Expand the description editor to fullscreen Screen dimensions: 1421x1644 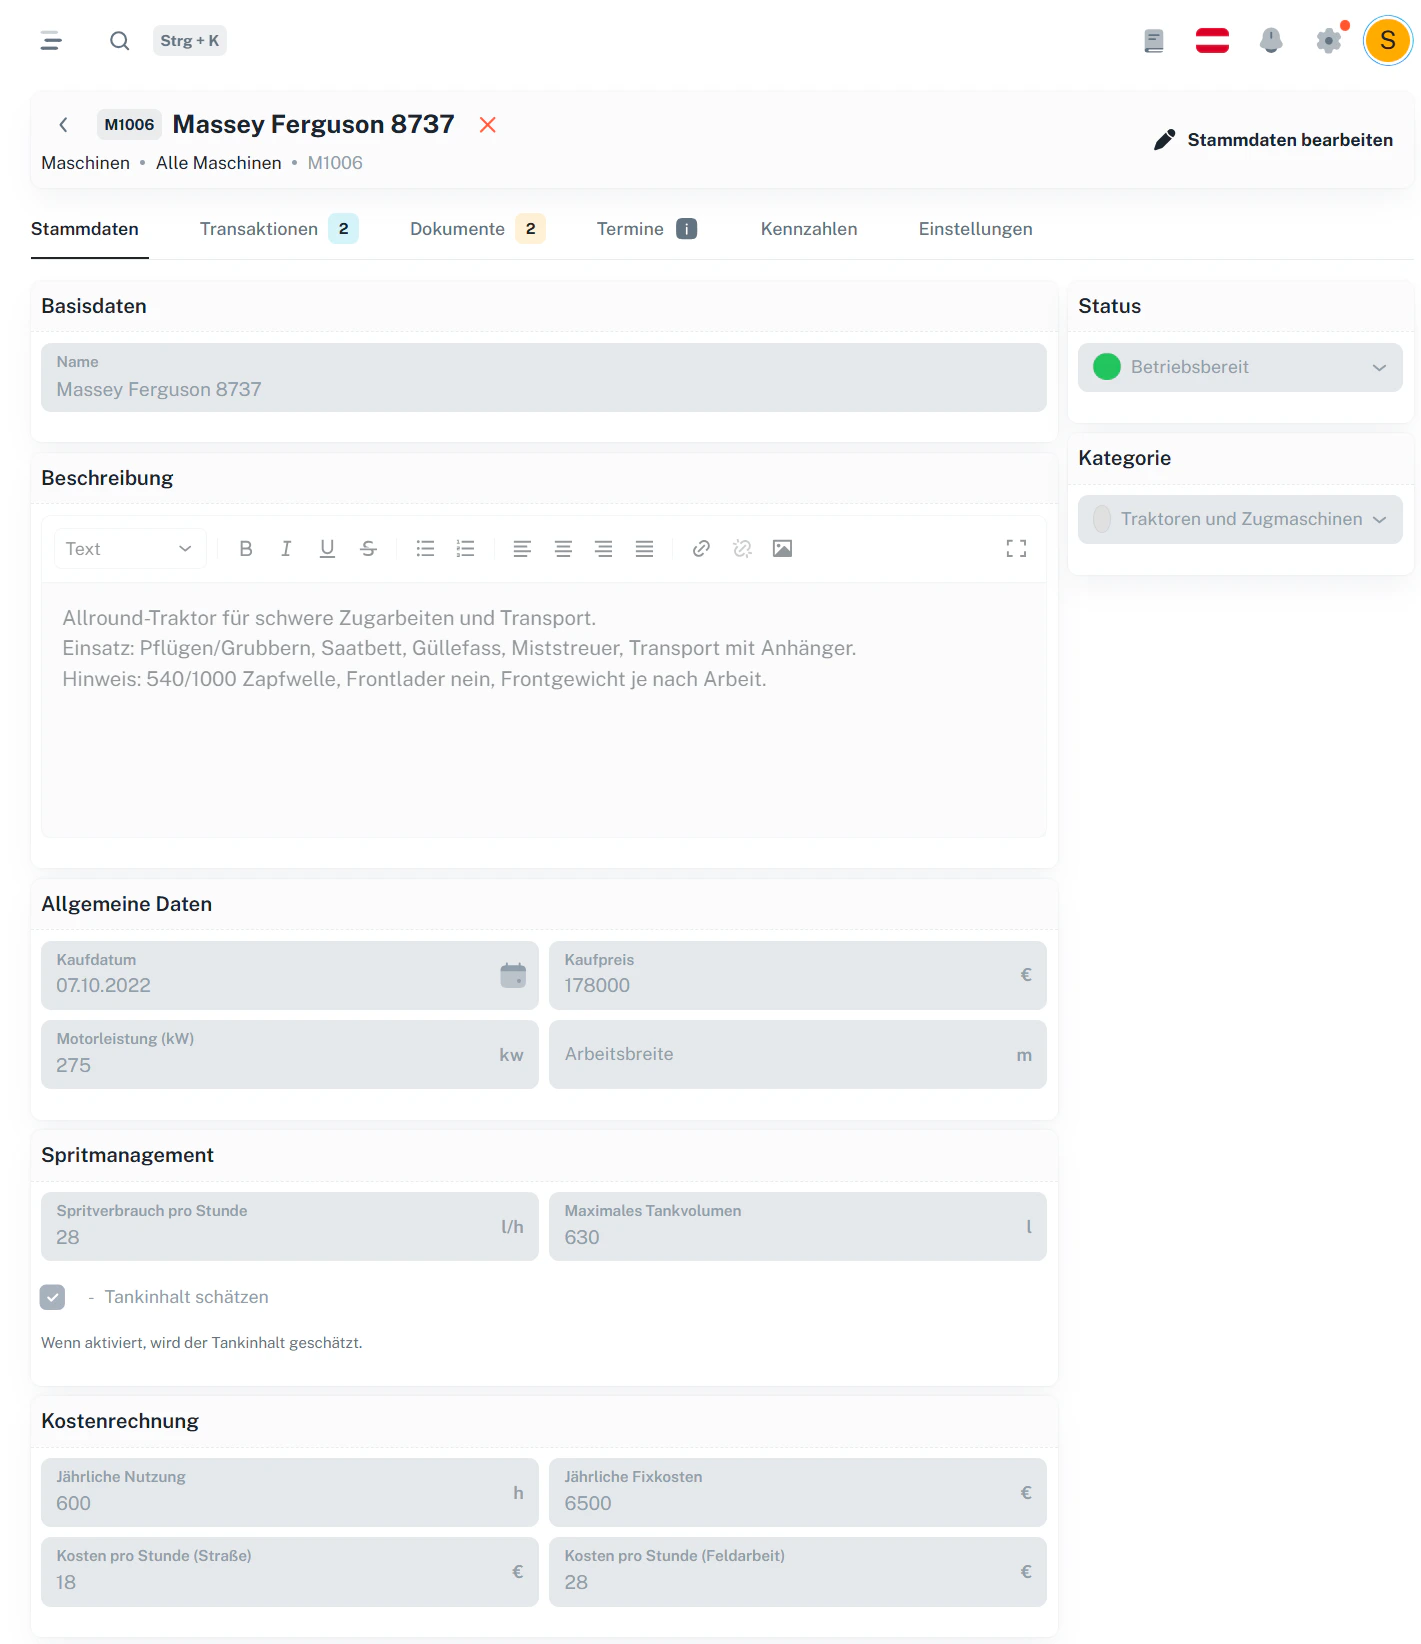(1016, 548)
